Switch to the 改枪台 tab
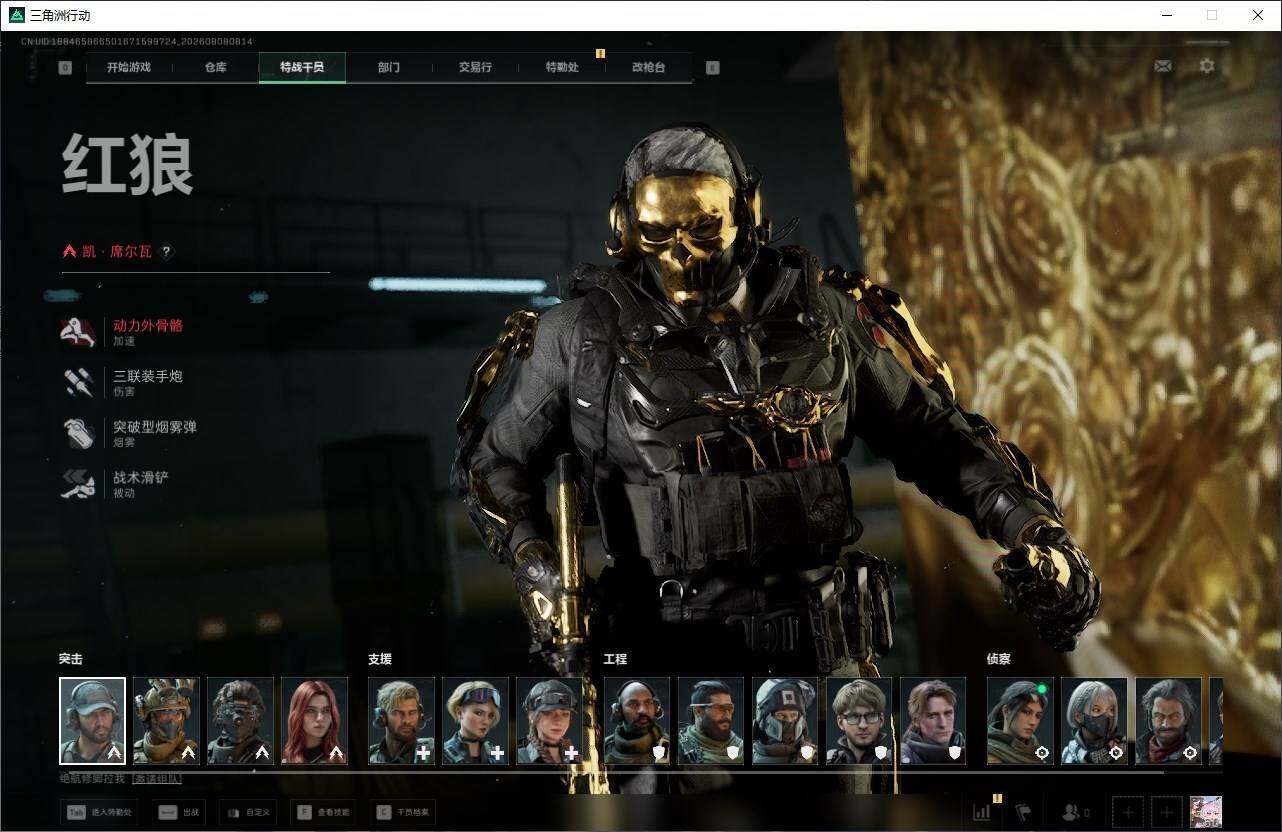 point(648,67)
